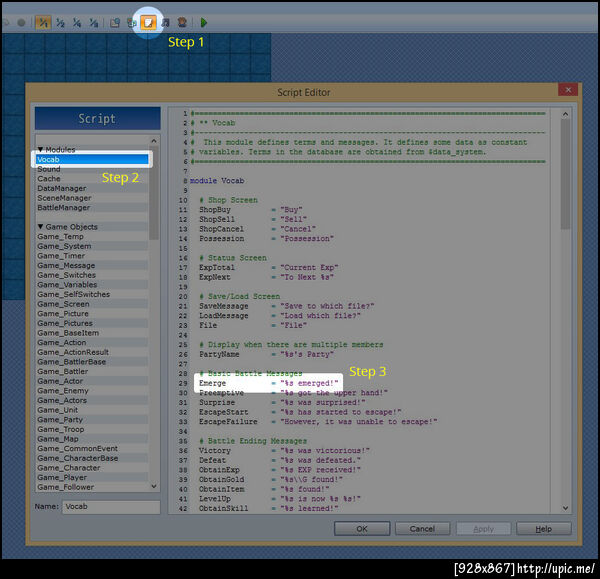Screen dimensions: 600x579
Task: Place cursor on the PartyName code line
Action: 266,354
